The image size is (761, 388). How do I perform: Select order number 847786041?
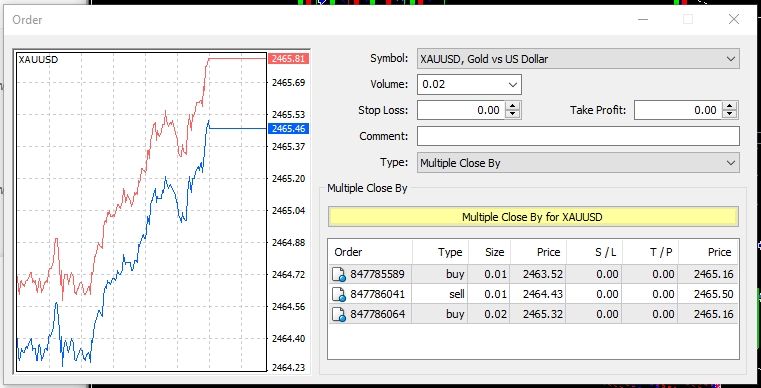pos(377,294)
